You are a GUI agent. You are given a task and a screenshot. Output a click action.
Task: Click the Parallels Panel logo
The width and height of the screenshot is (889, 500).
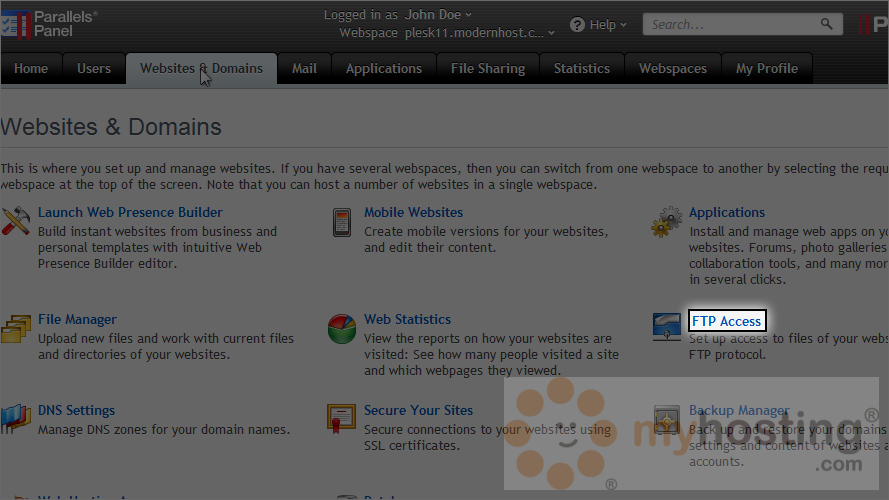pyautogui.click(x=49, y=24)
